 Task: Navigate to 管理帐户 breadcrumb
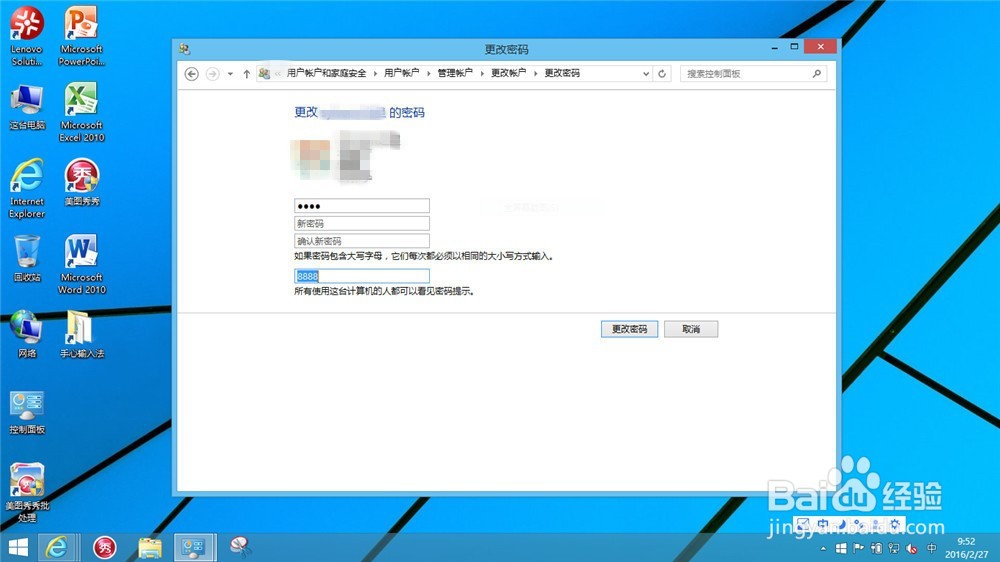click(x=455, y=73)
